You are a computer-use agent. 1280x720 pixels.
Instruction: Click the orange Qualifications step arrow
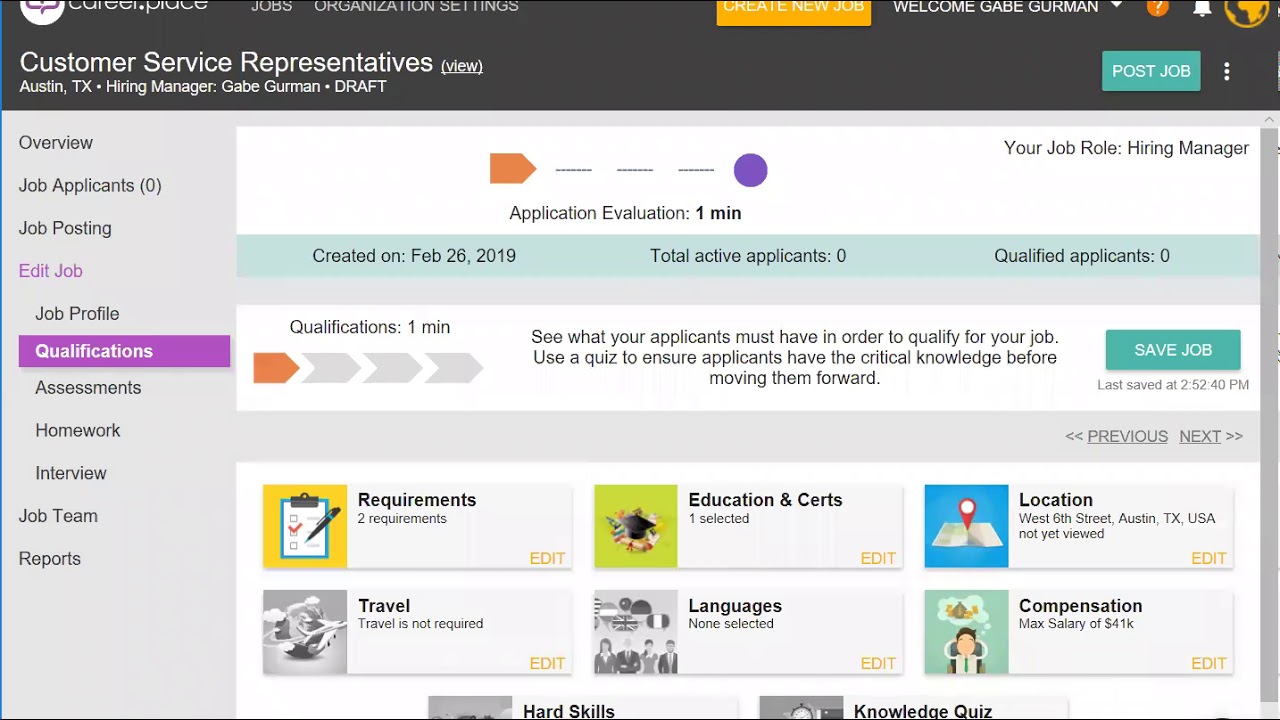277,368
